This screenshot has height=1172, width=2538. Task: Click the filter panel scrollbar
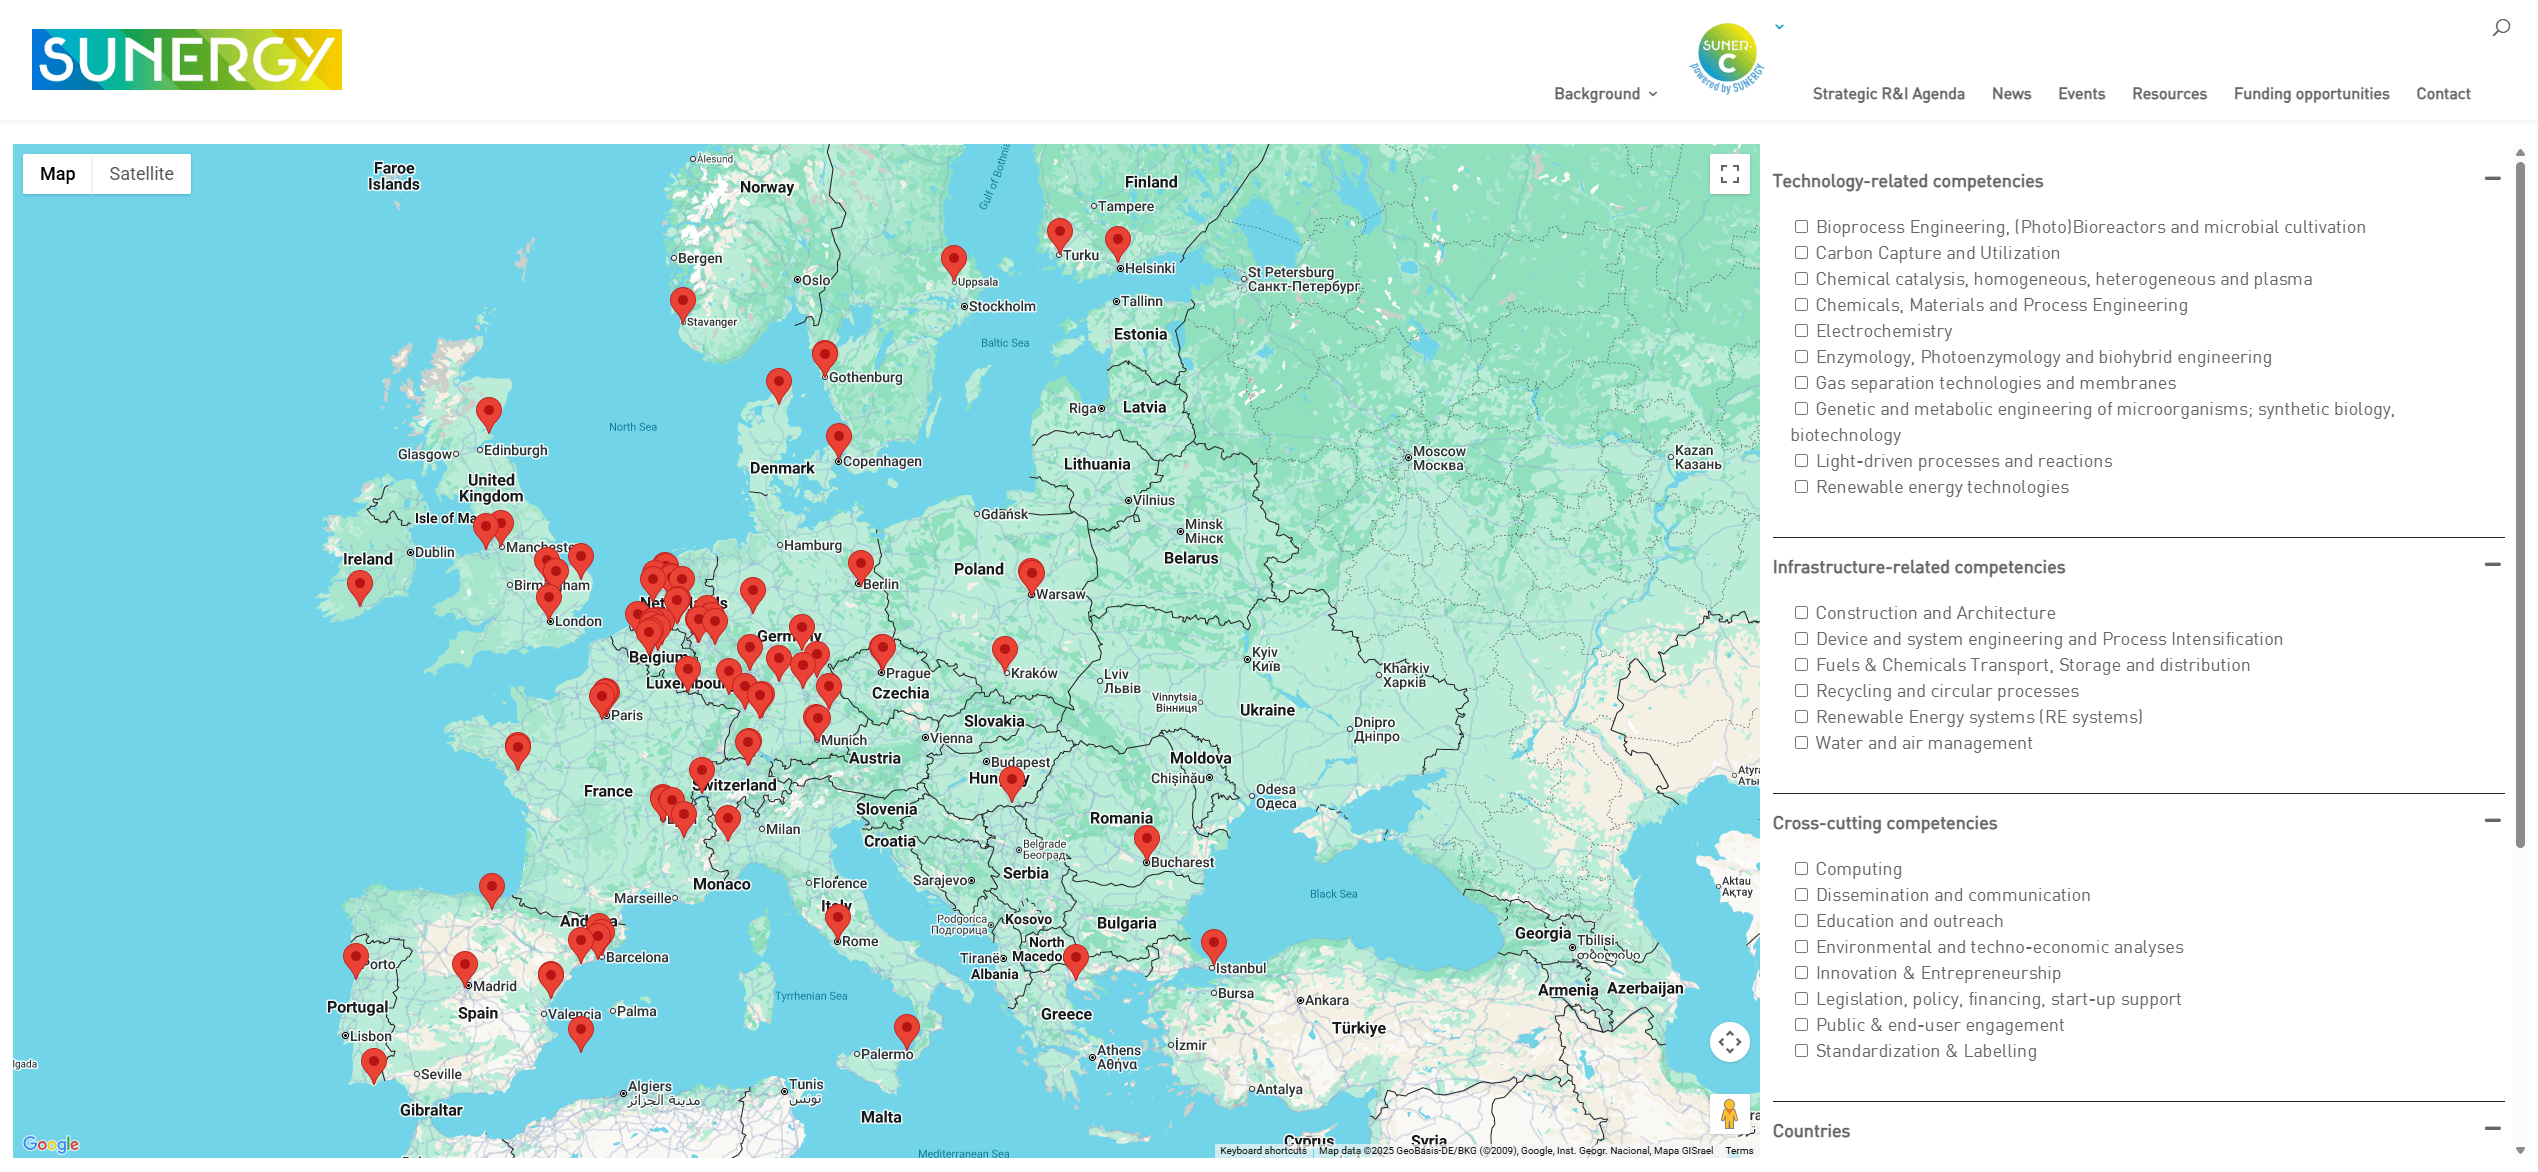point(2520,500)
